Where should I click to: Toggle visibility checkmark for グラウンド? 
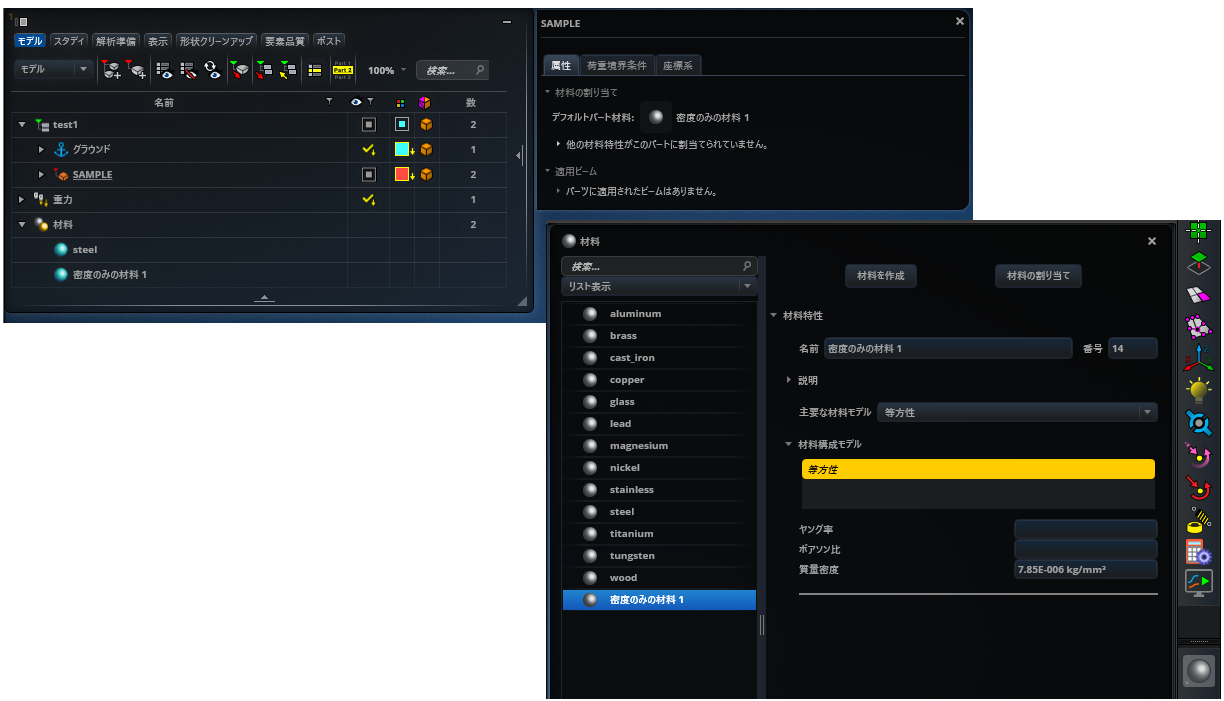tap(369, 149)
